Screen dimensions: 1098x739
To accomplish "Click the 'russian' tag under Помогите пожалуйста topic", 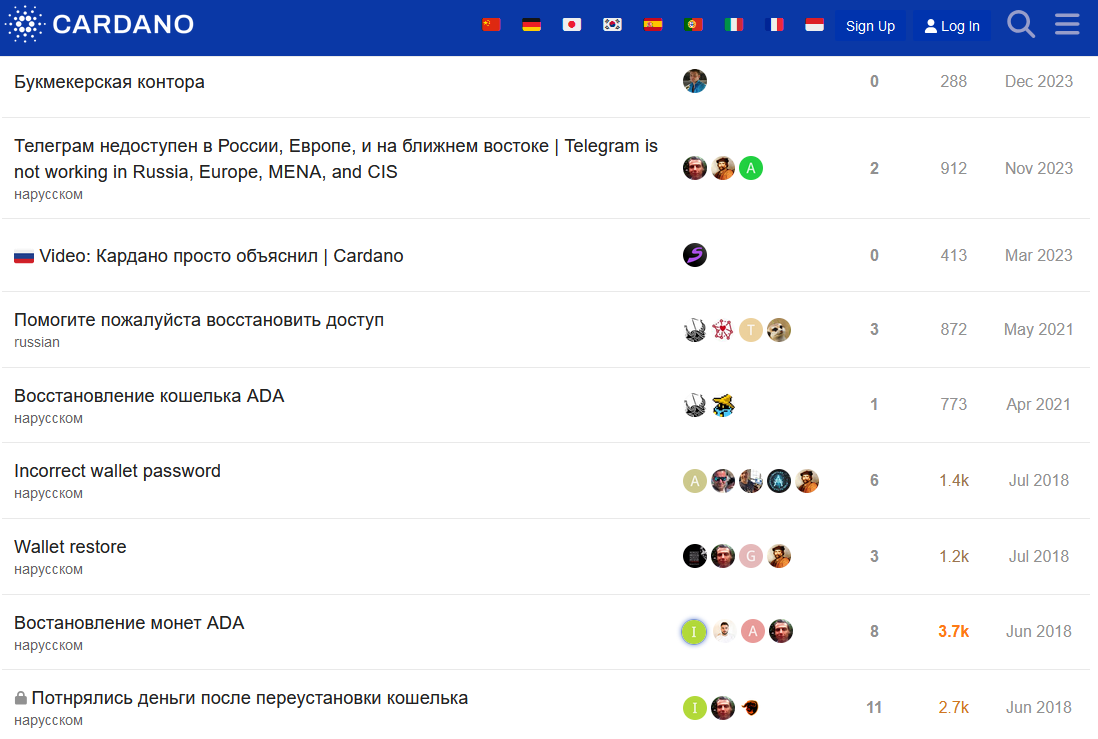I will [x=36, y=343].
